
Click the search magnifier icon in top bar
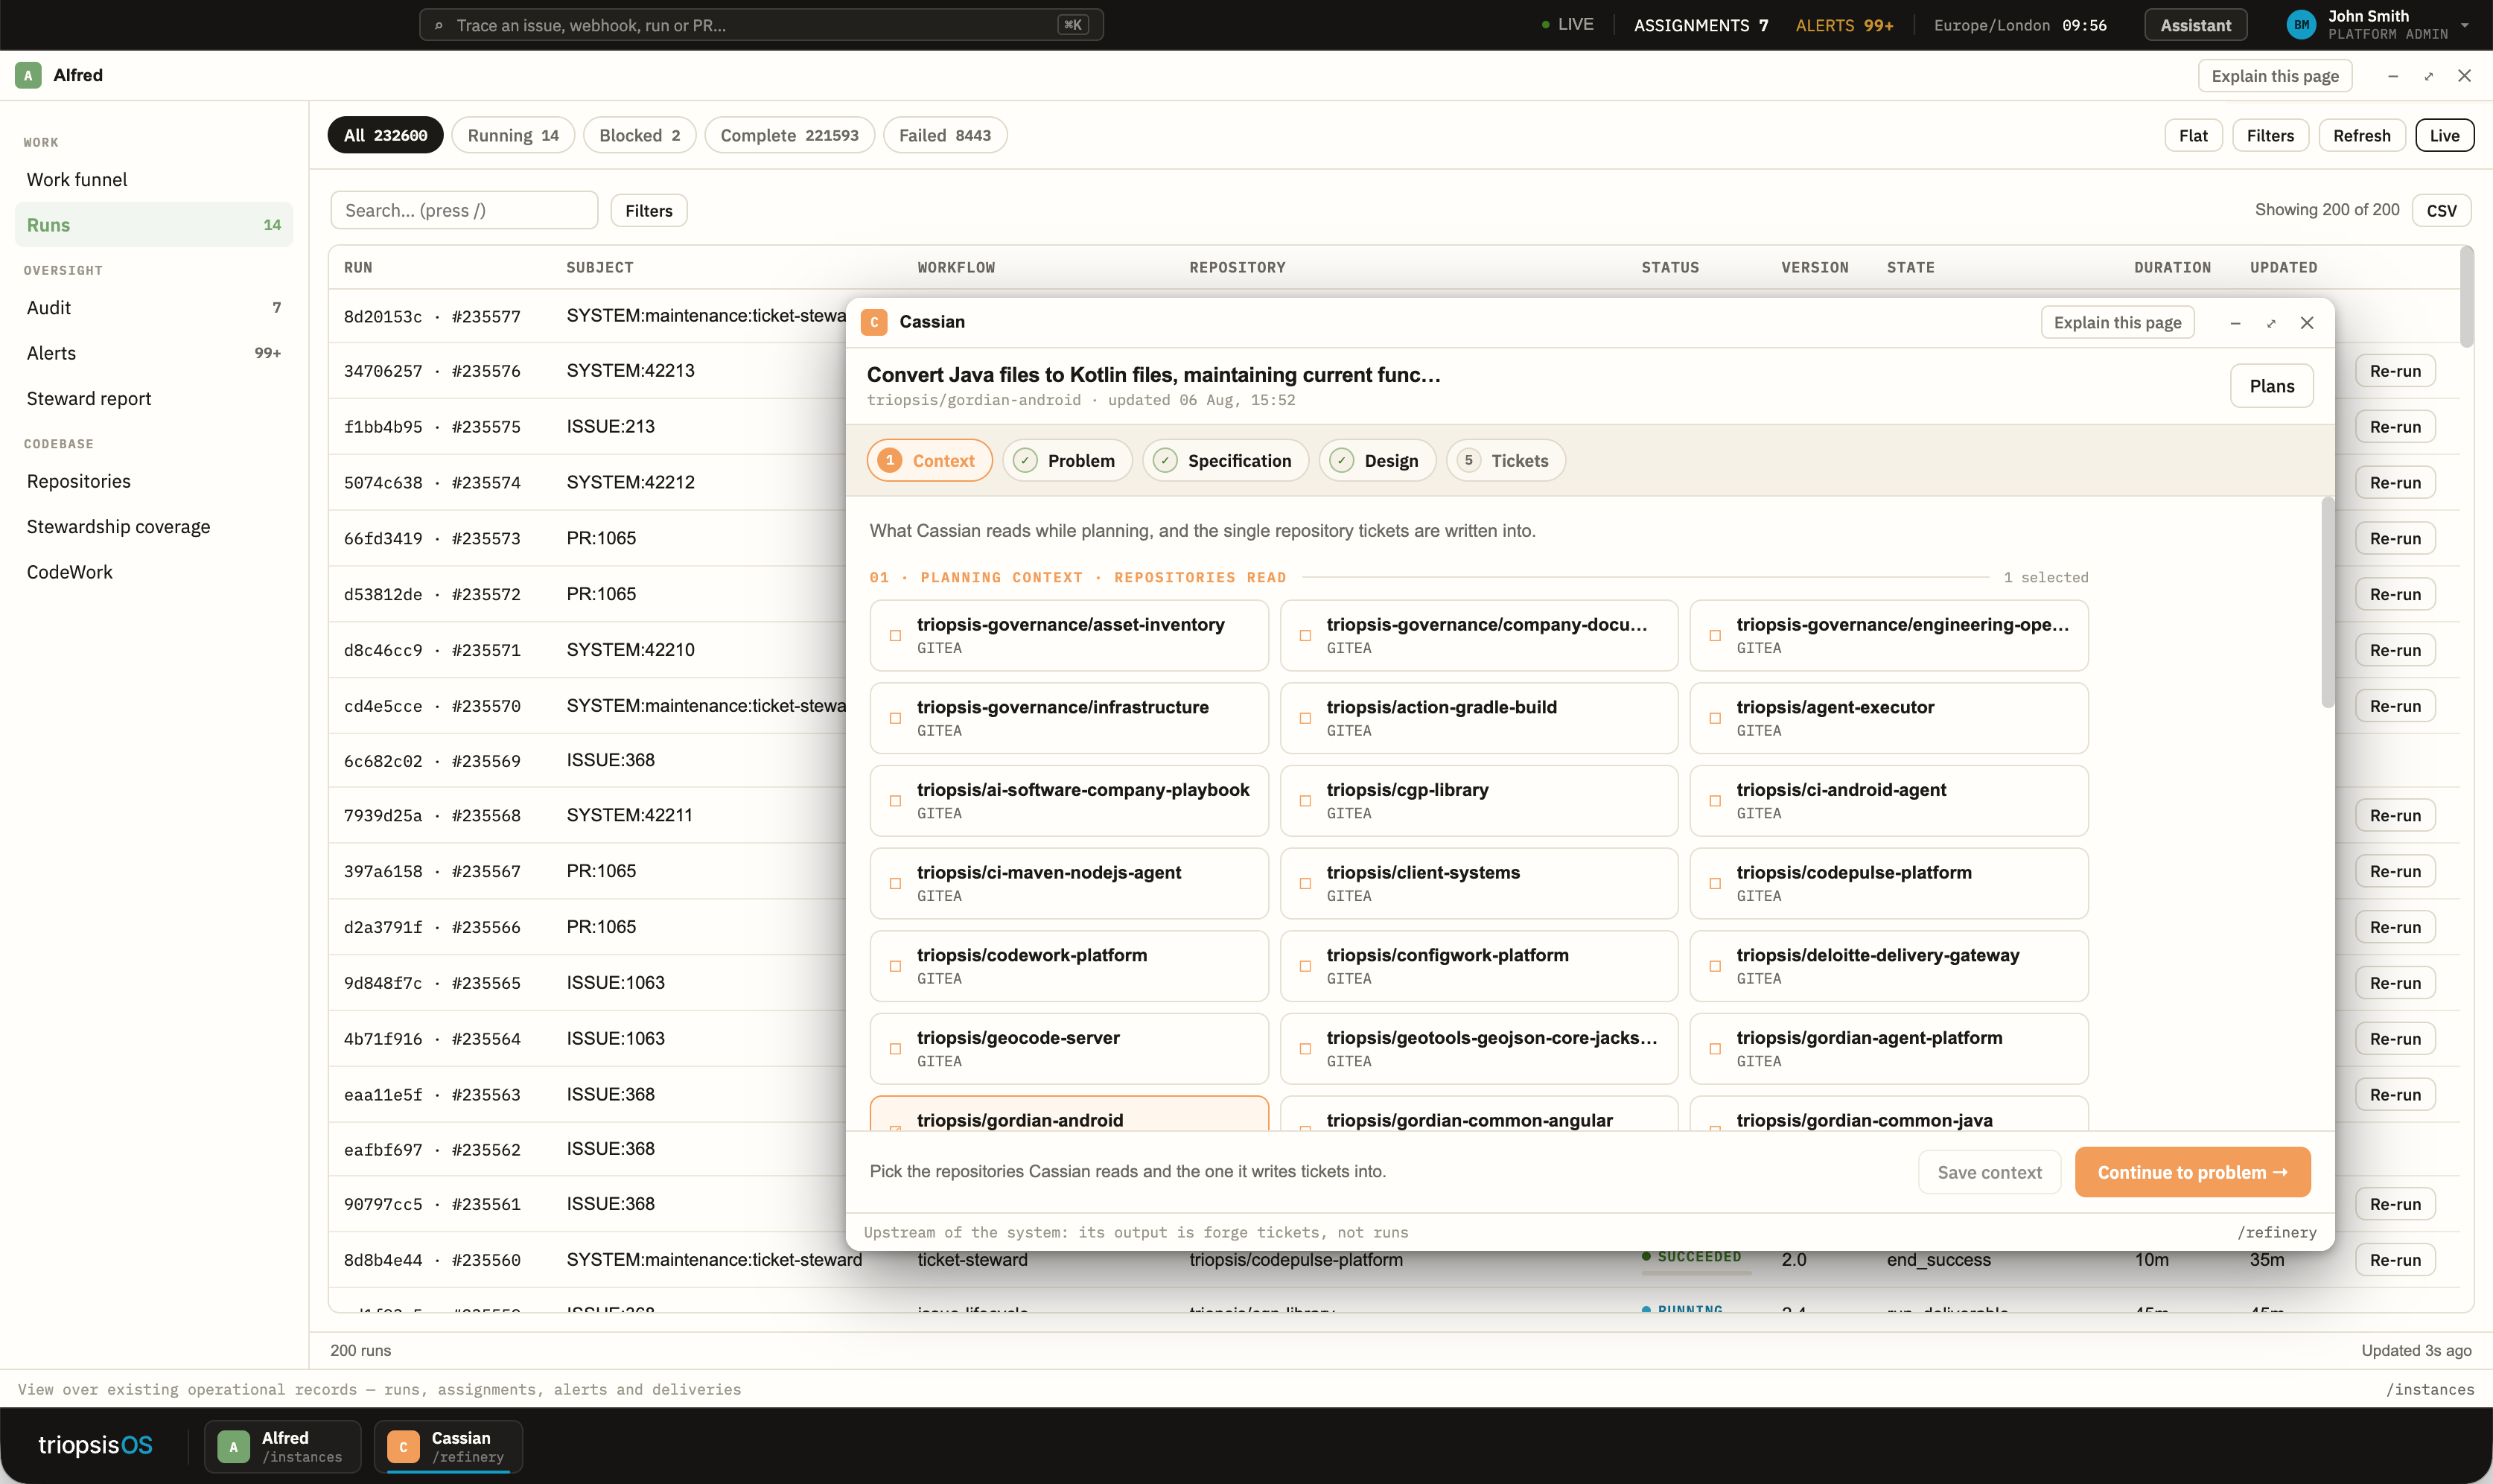[x=438, y=25]
